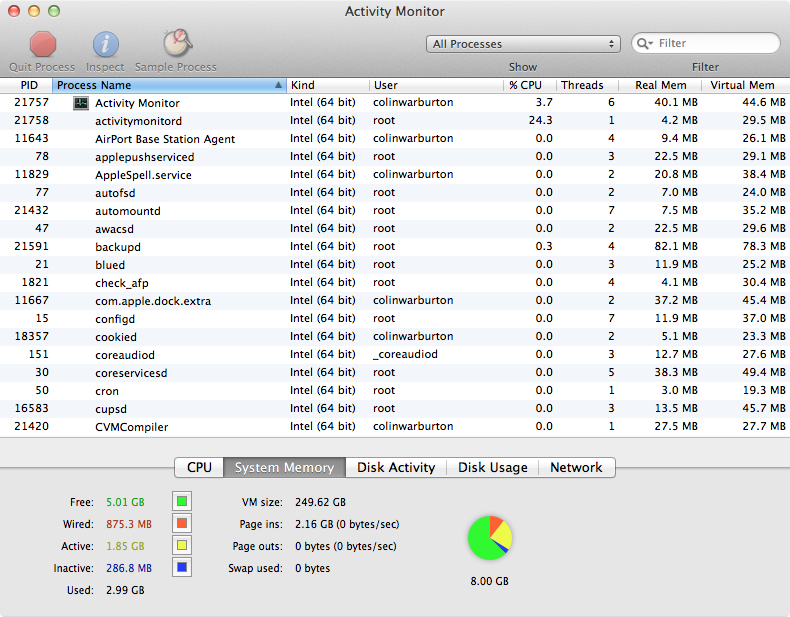Screen dimensions: 790x617
Task: Select the backupd process row
Action: [x=395, y=247]
